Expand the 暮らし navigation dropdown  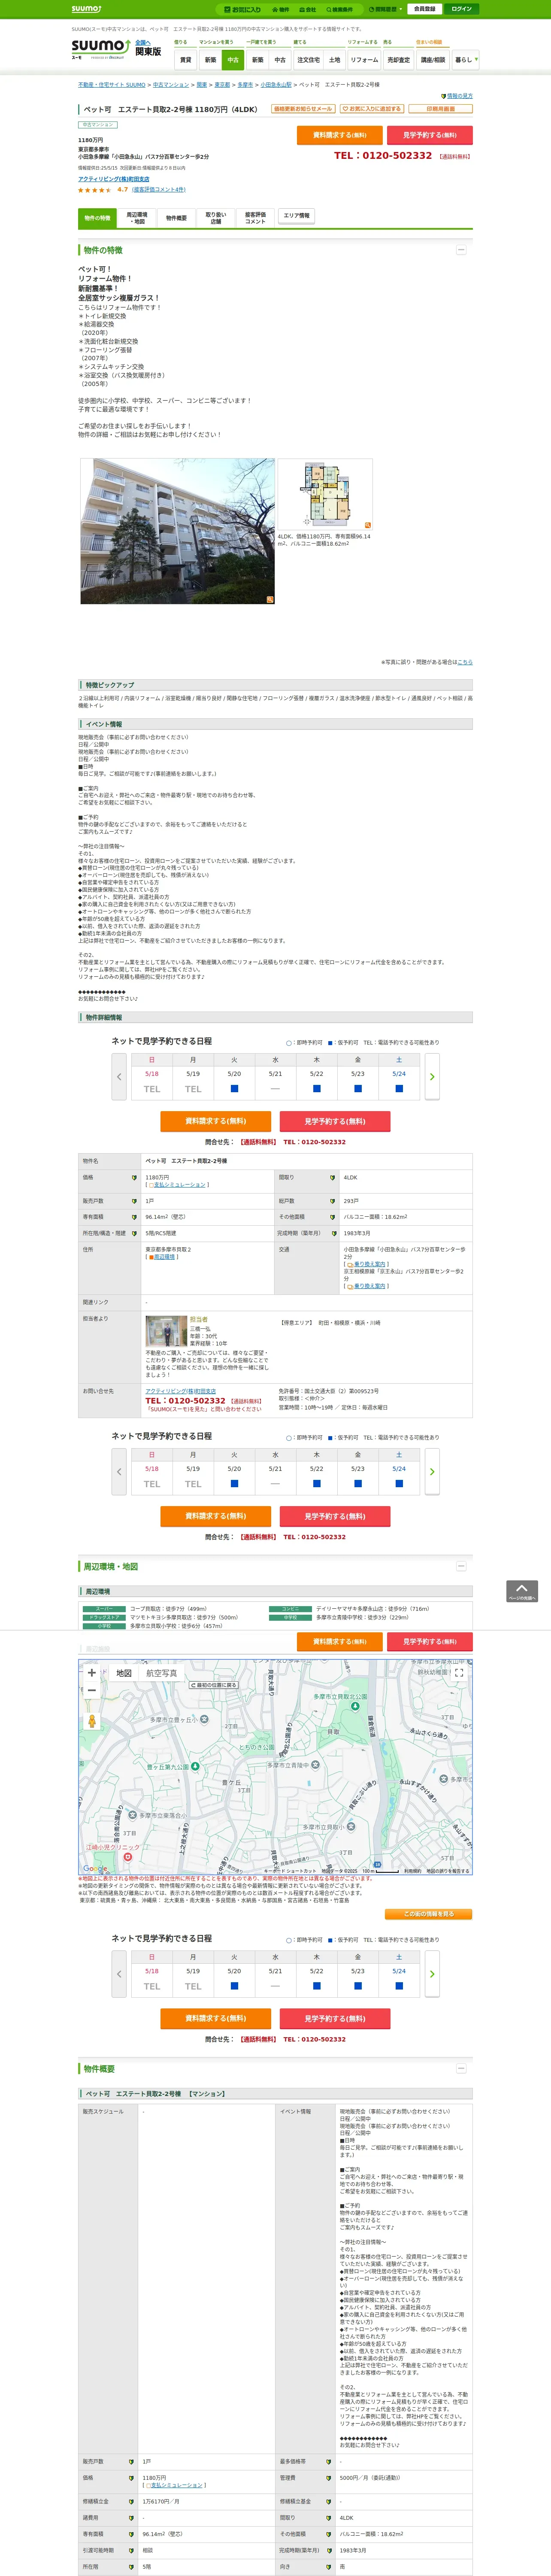pyautogui.click(x=465, y=60)
